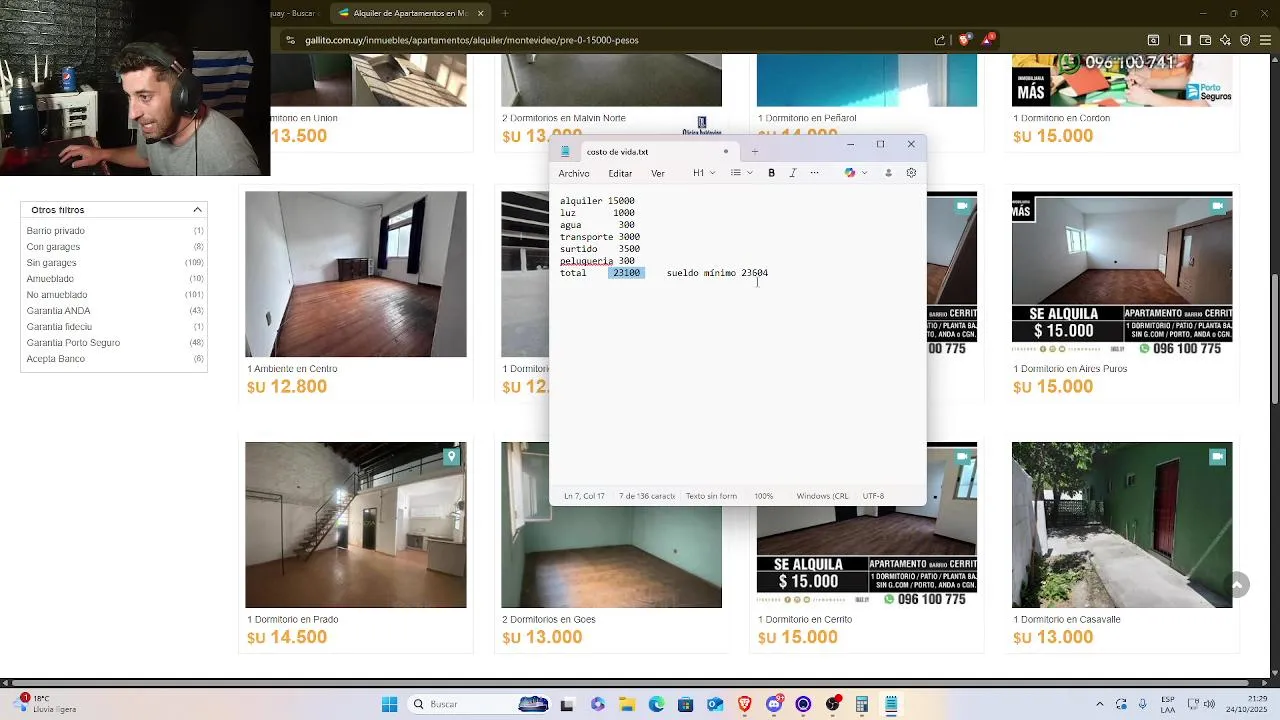This screenshot has width=1280, height=720.
Task: Click the scroll-to-top arrow button on page
Action: pos(1237,585)
